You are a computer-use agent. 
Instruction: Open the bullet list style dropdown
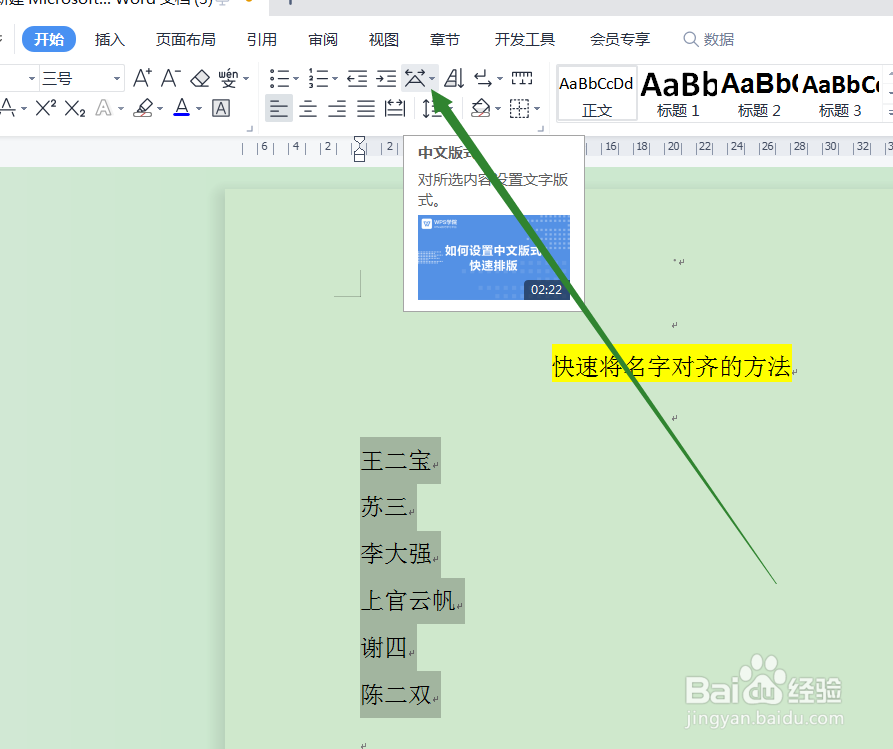tap(295, 78)
